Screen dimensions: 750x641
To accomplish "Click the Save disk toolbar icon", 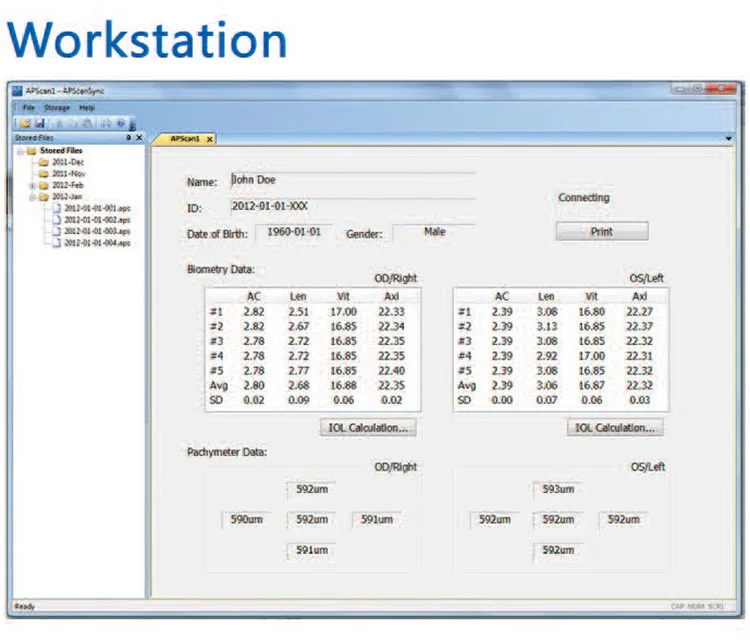I will click(39, 122).
